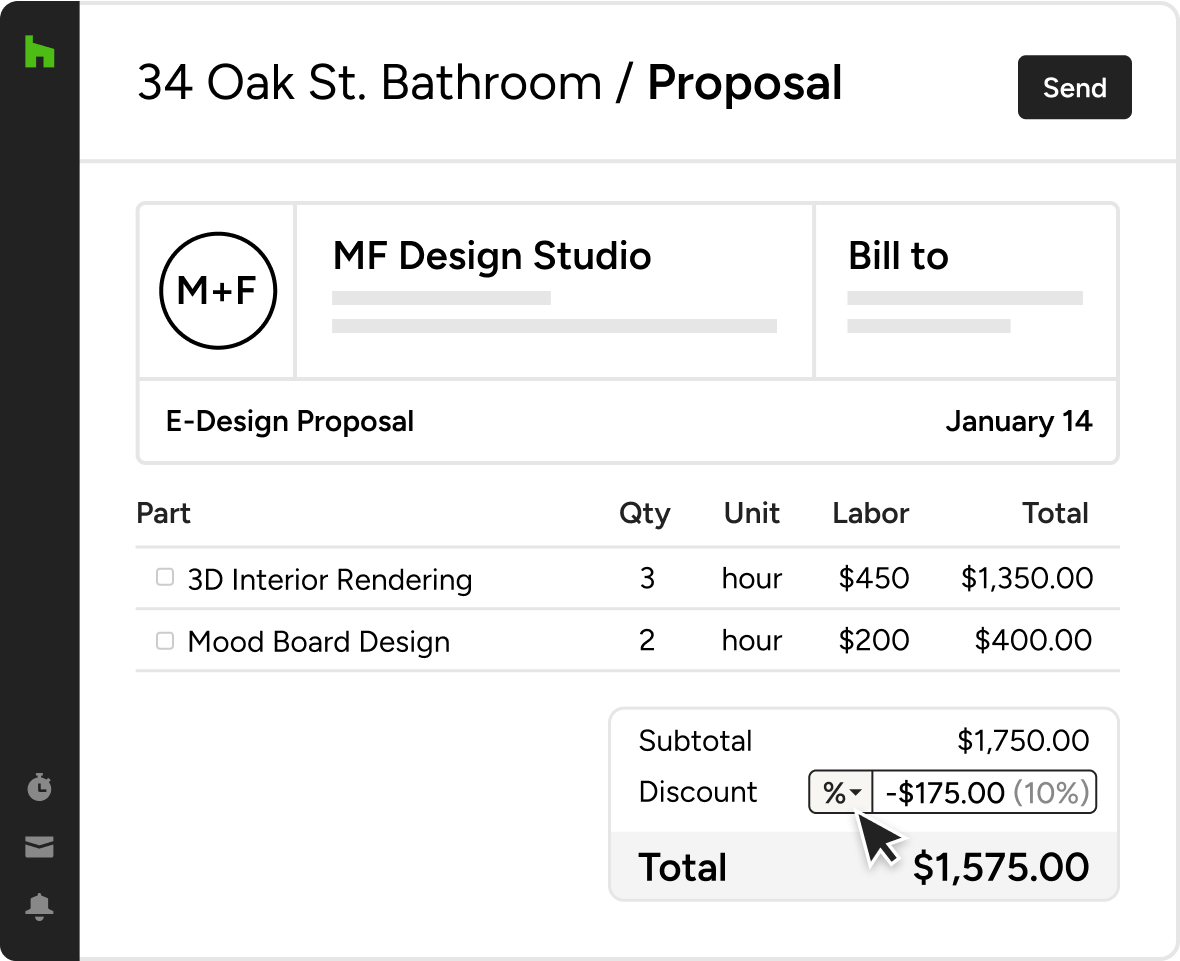Viewport: 1180px width, 961px height.
Task: Click the Part column header
Action: 163,514
